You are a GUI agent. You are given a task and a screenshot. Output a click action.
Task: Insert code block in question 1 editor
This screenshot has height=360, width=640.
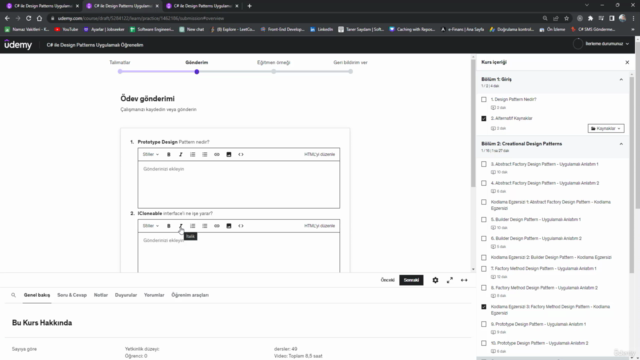pyautogui.click(x=241, y=154)
